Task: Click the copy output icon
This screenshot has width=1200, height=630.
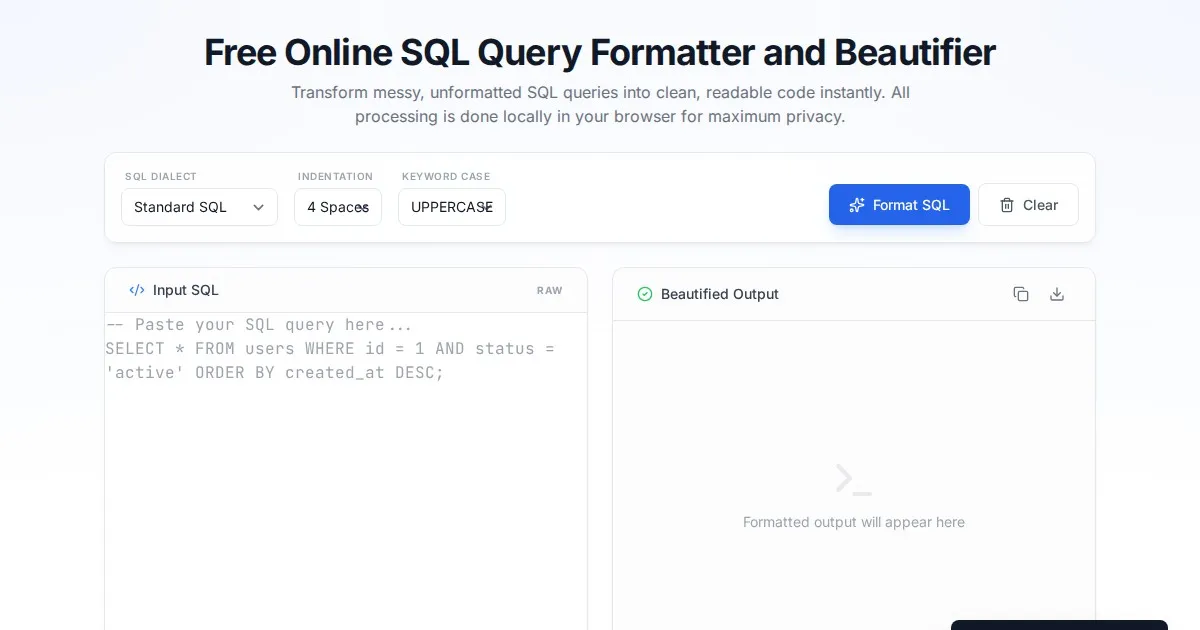Action: tap(1020, 294)
